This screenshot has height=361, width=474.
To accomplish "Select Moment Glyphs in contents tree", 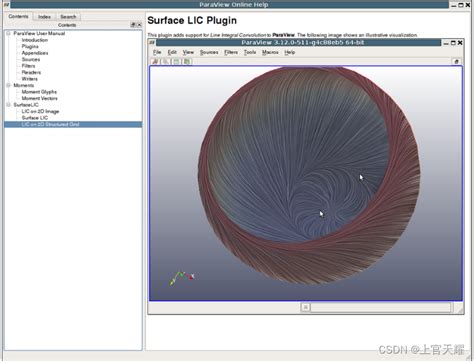I will 39,92.
